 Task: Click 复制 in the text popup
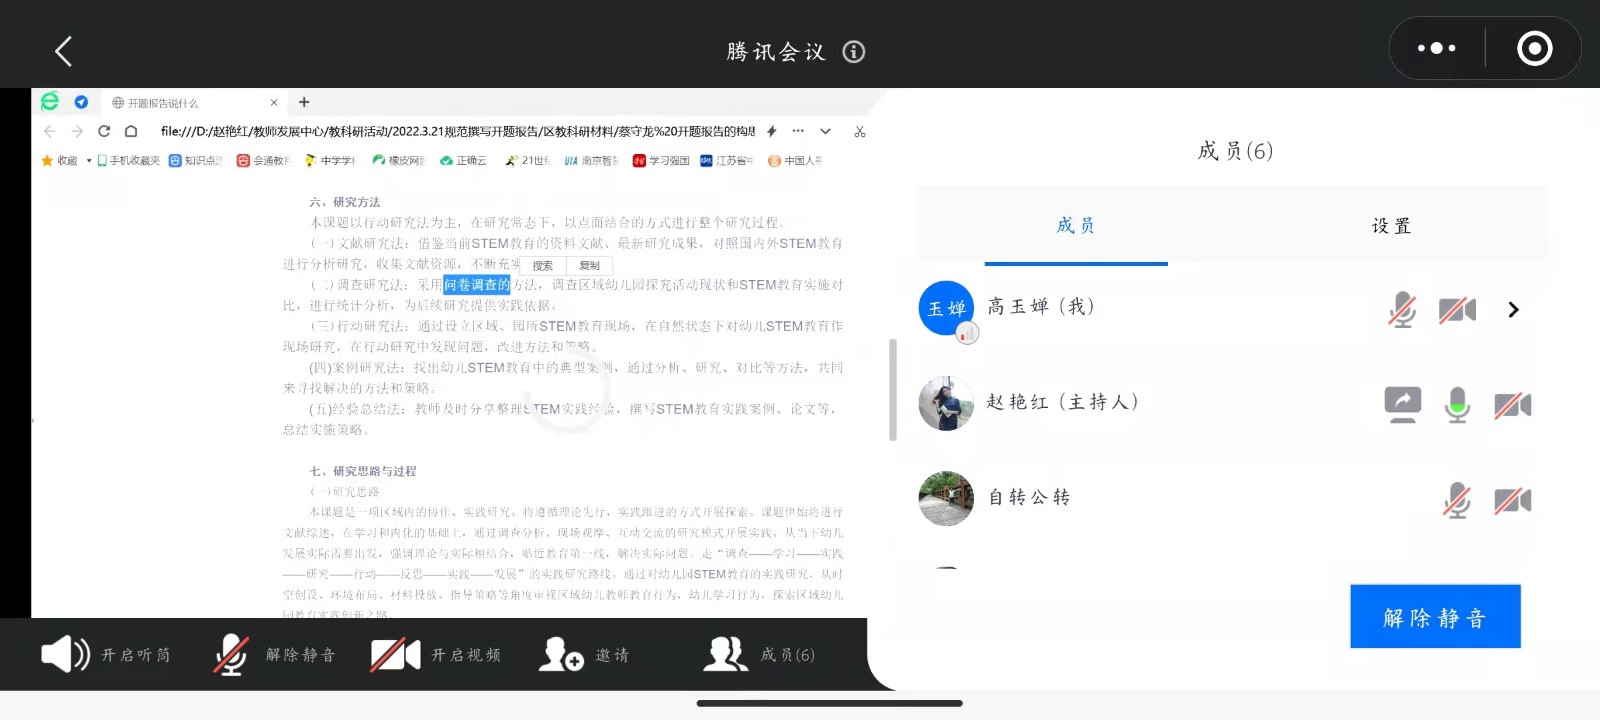pos(589,266)
